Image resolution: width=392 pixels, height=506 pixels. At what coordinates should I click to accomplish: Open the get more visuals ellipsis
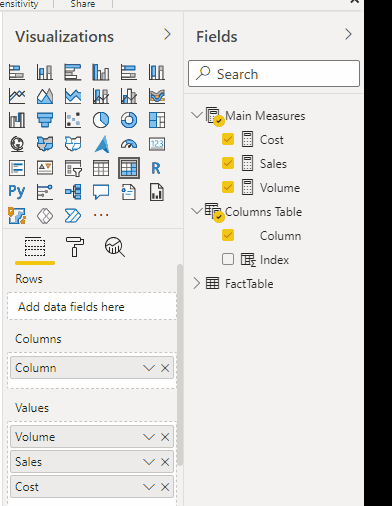pyautogui.click(x=101, y=215)
